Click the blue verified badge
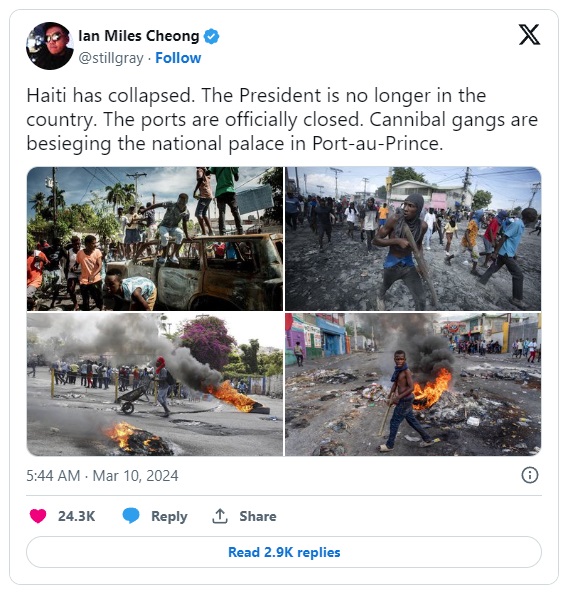This screenshot has width=565, height=602. coord(211,36)
